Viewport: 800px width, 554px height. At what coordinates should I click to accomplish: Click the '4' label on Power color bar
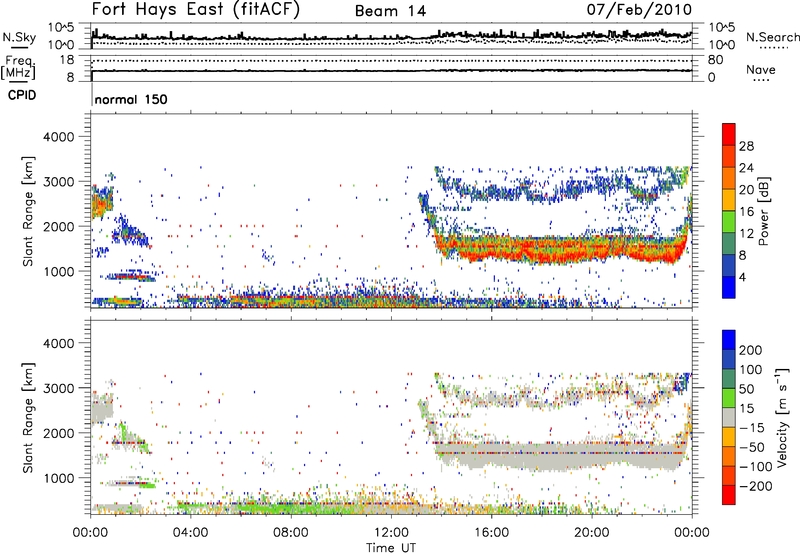[743, 277]
